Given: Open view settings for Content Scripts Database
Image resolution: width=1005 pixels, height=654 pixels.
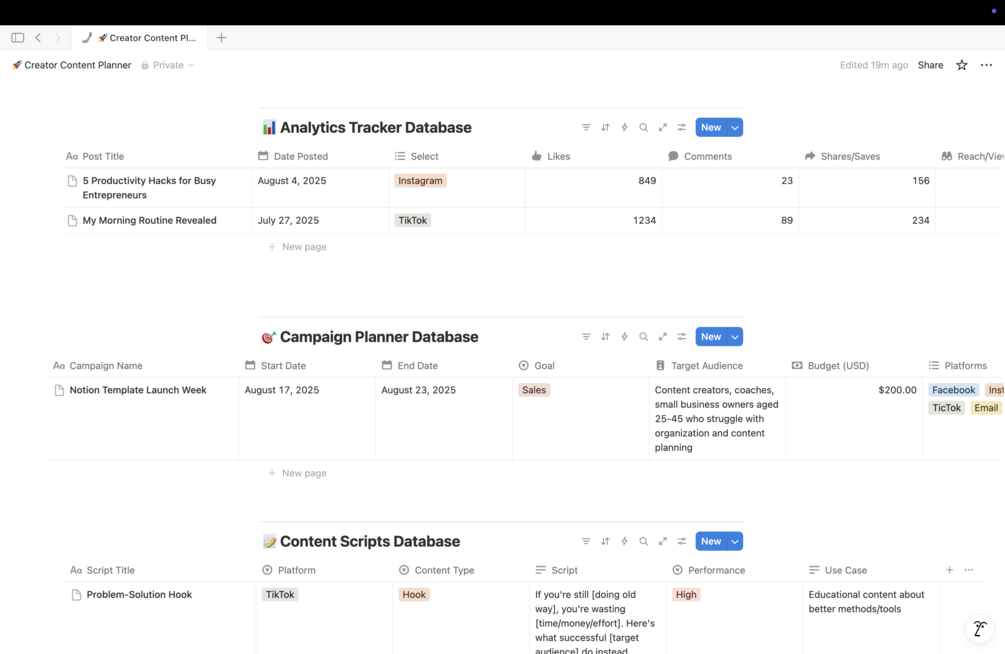Looking at the screenshot, I should (x=682, y=542).
